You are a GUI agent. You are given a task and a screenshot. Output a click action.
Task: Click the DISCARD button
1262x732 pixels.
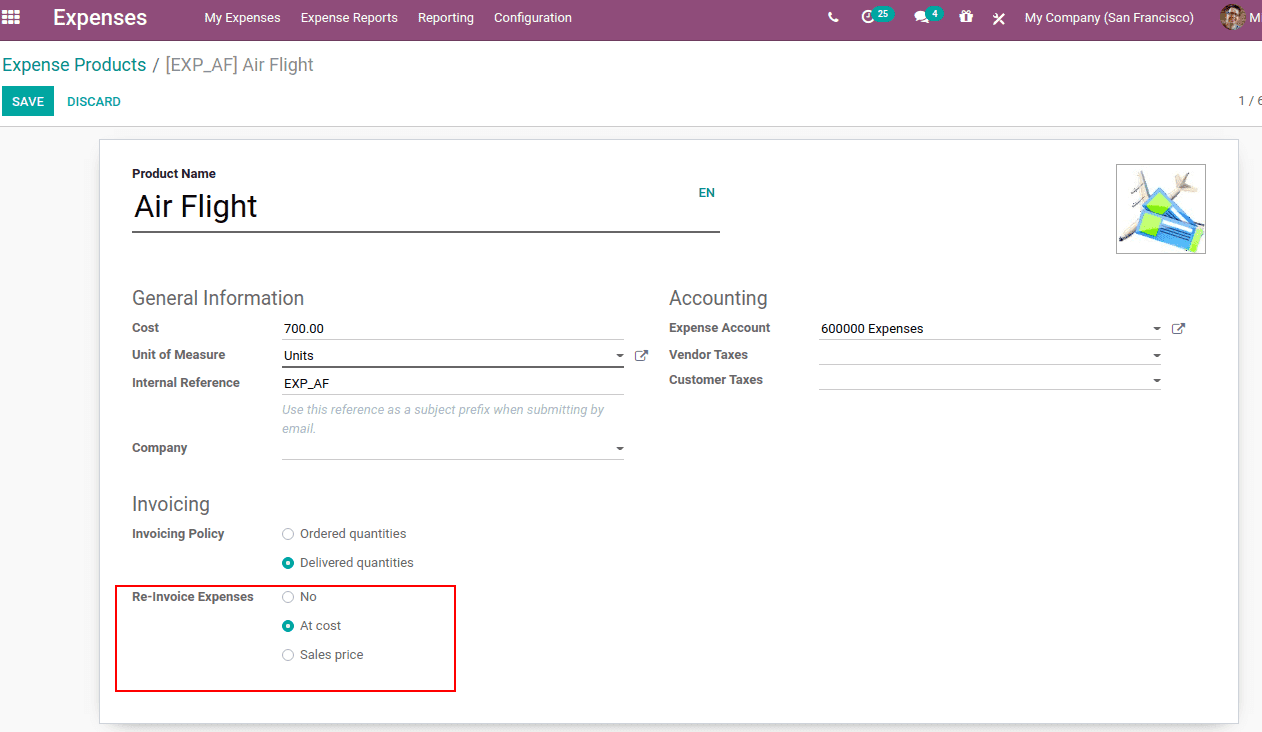click(x=94, y=102)
